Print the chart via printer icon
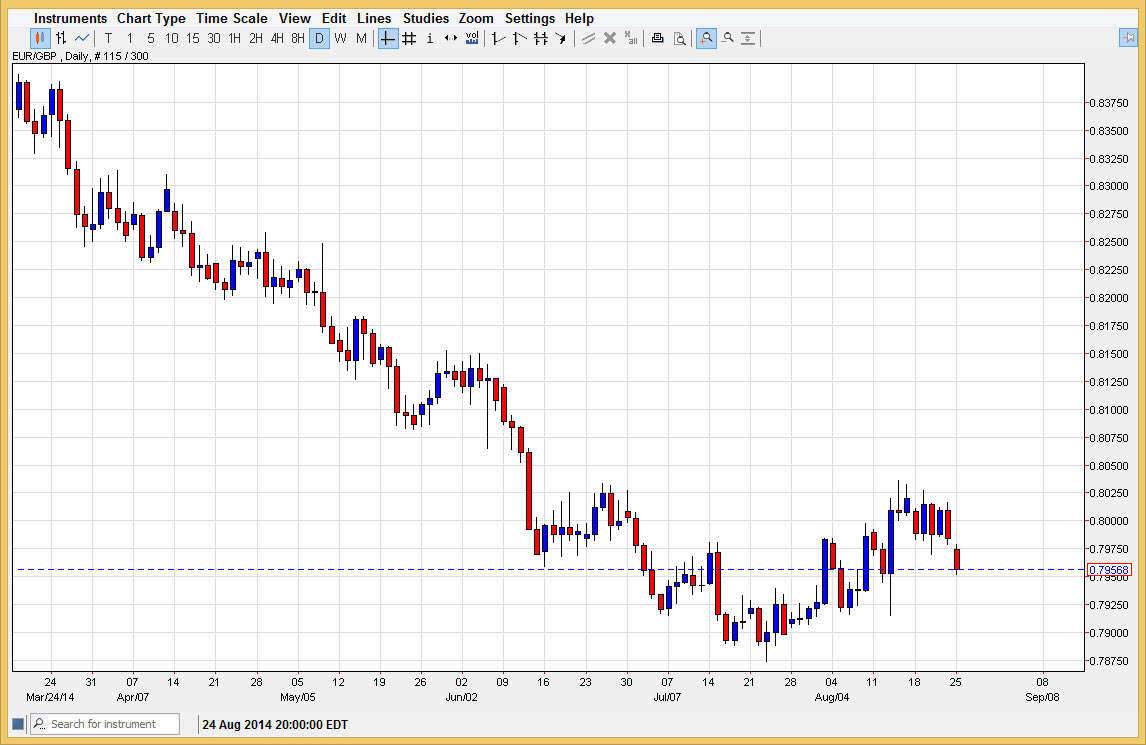This screenshot has width=1146, height=745. coord(657,38)
